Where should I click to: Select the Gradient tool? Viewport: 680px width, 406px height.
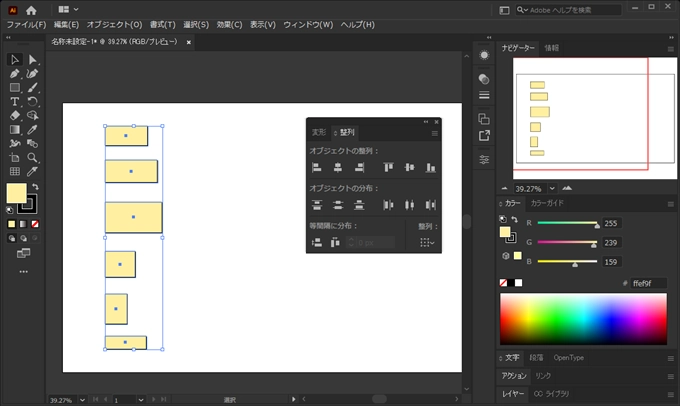pyautogui.click(x=15, y=130)
